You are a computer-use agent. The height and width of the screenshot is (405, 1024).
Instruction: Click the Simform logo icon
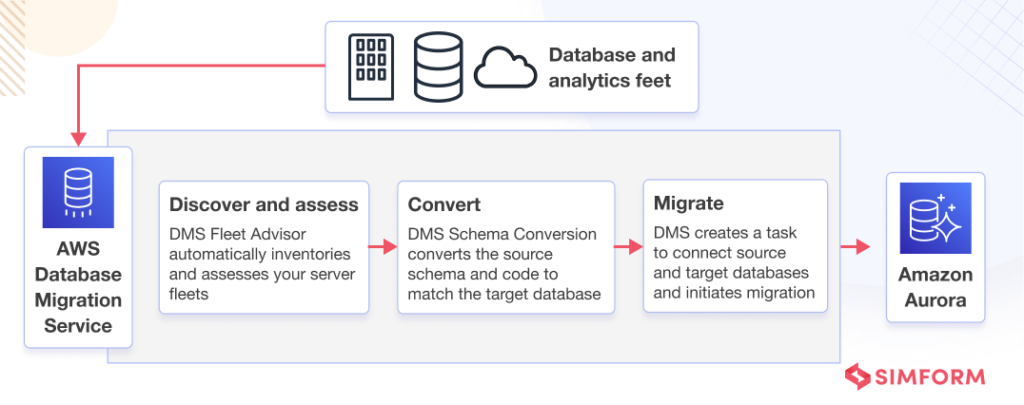[x=857, y=377]
